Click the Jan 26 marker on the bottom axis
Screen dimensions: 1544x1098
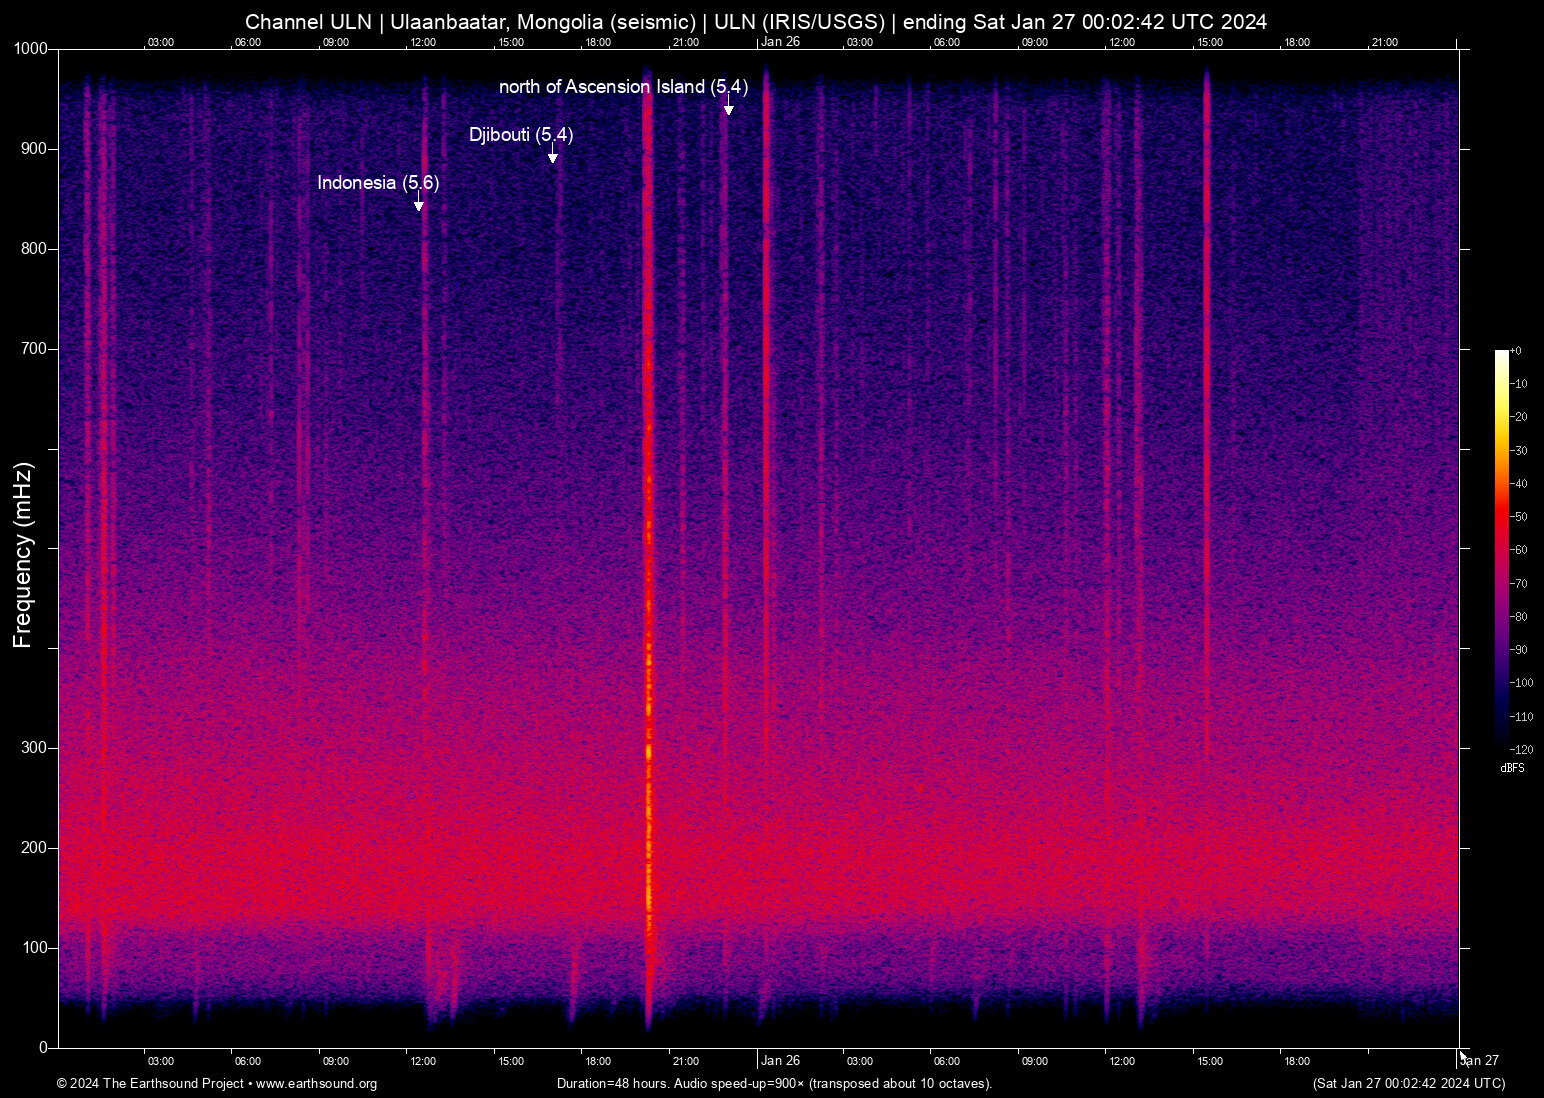pyautogui.click(x=780, y=1061)
